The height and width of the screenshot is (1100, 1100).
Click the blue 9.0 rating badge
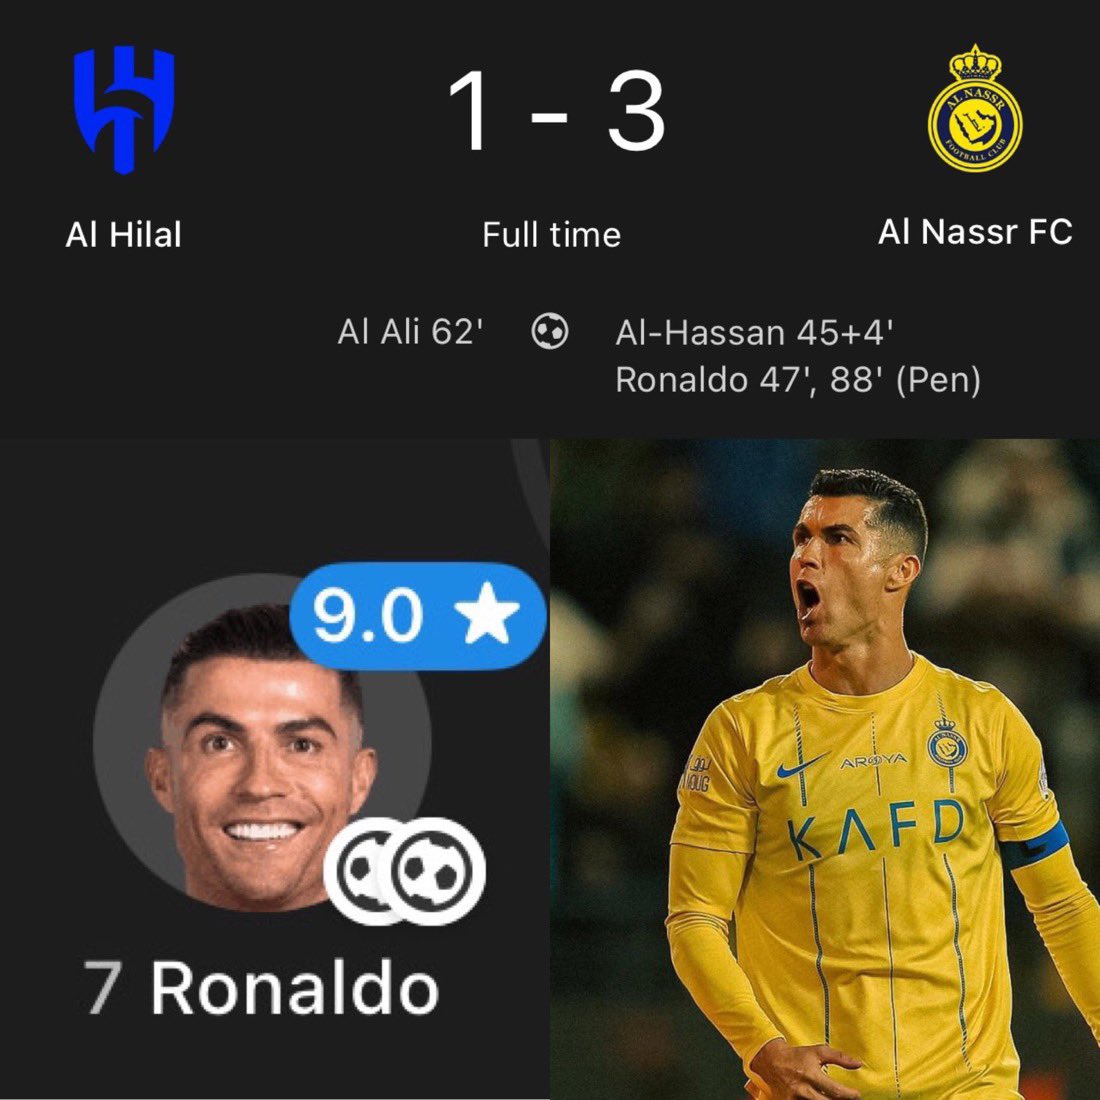pyautogui.click(x=417, y=615)
